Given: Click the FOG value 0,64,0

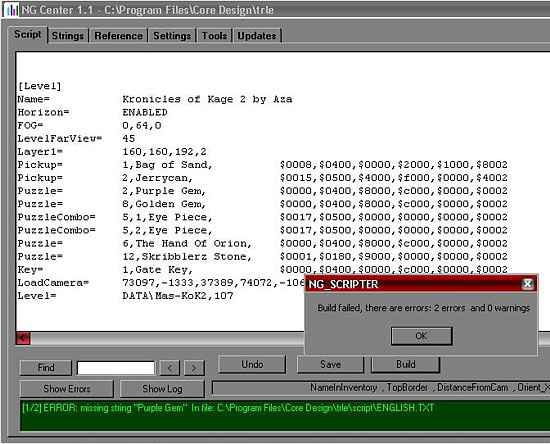Looking at the screenshot, I should [142, 126].
